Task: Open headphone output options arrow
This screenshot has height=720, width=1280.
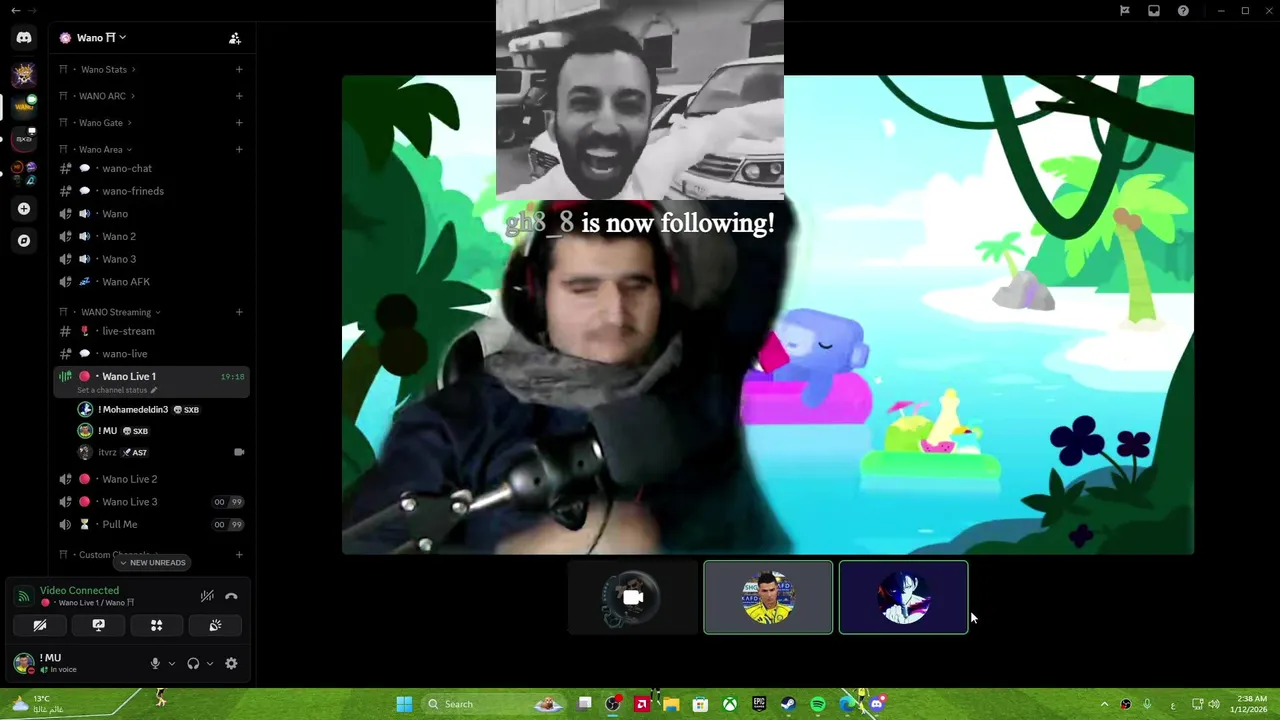Action: pyautogui.click(x=209, y=663)
